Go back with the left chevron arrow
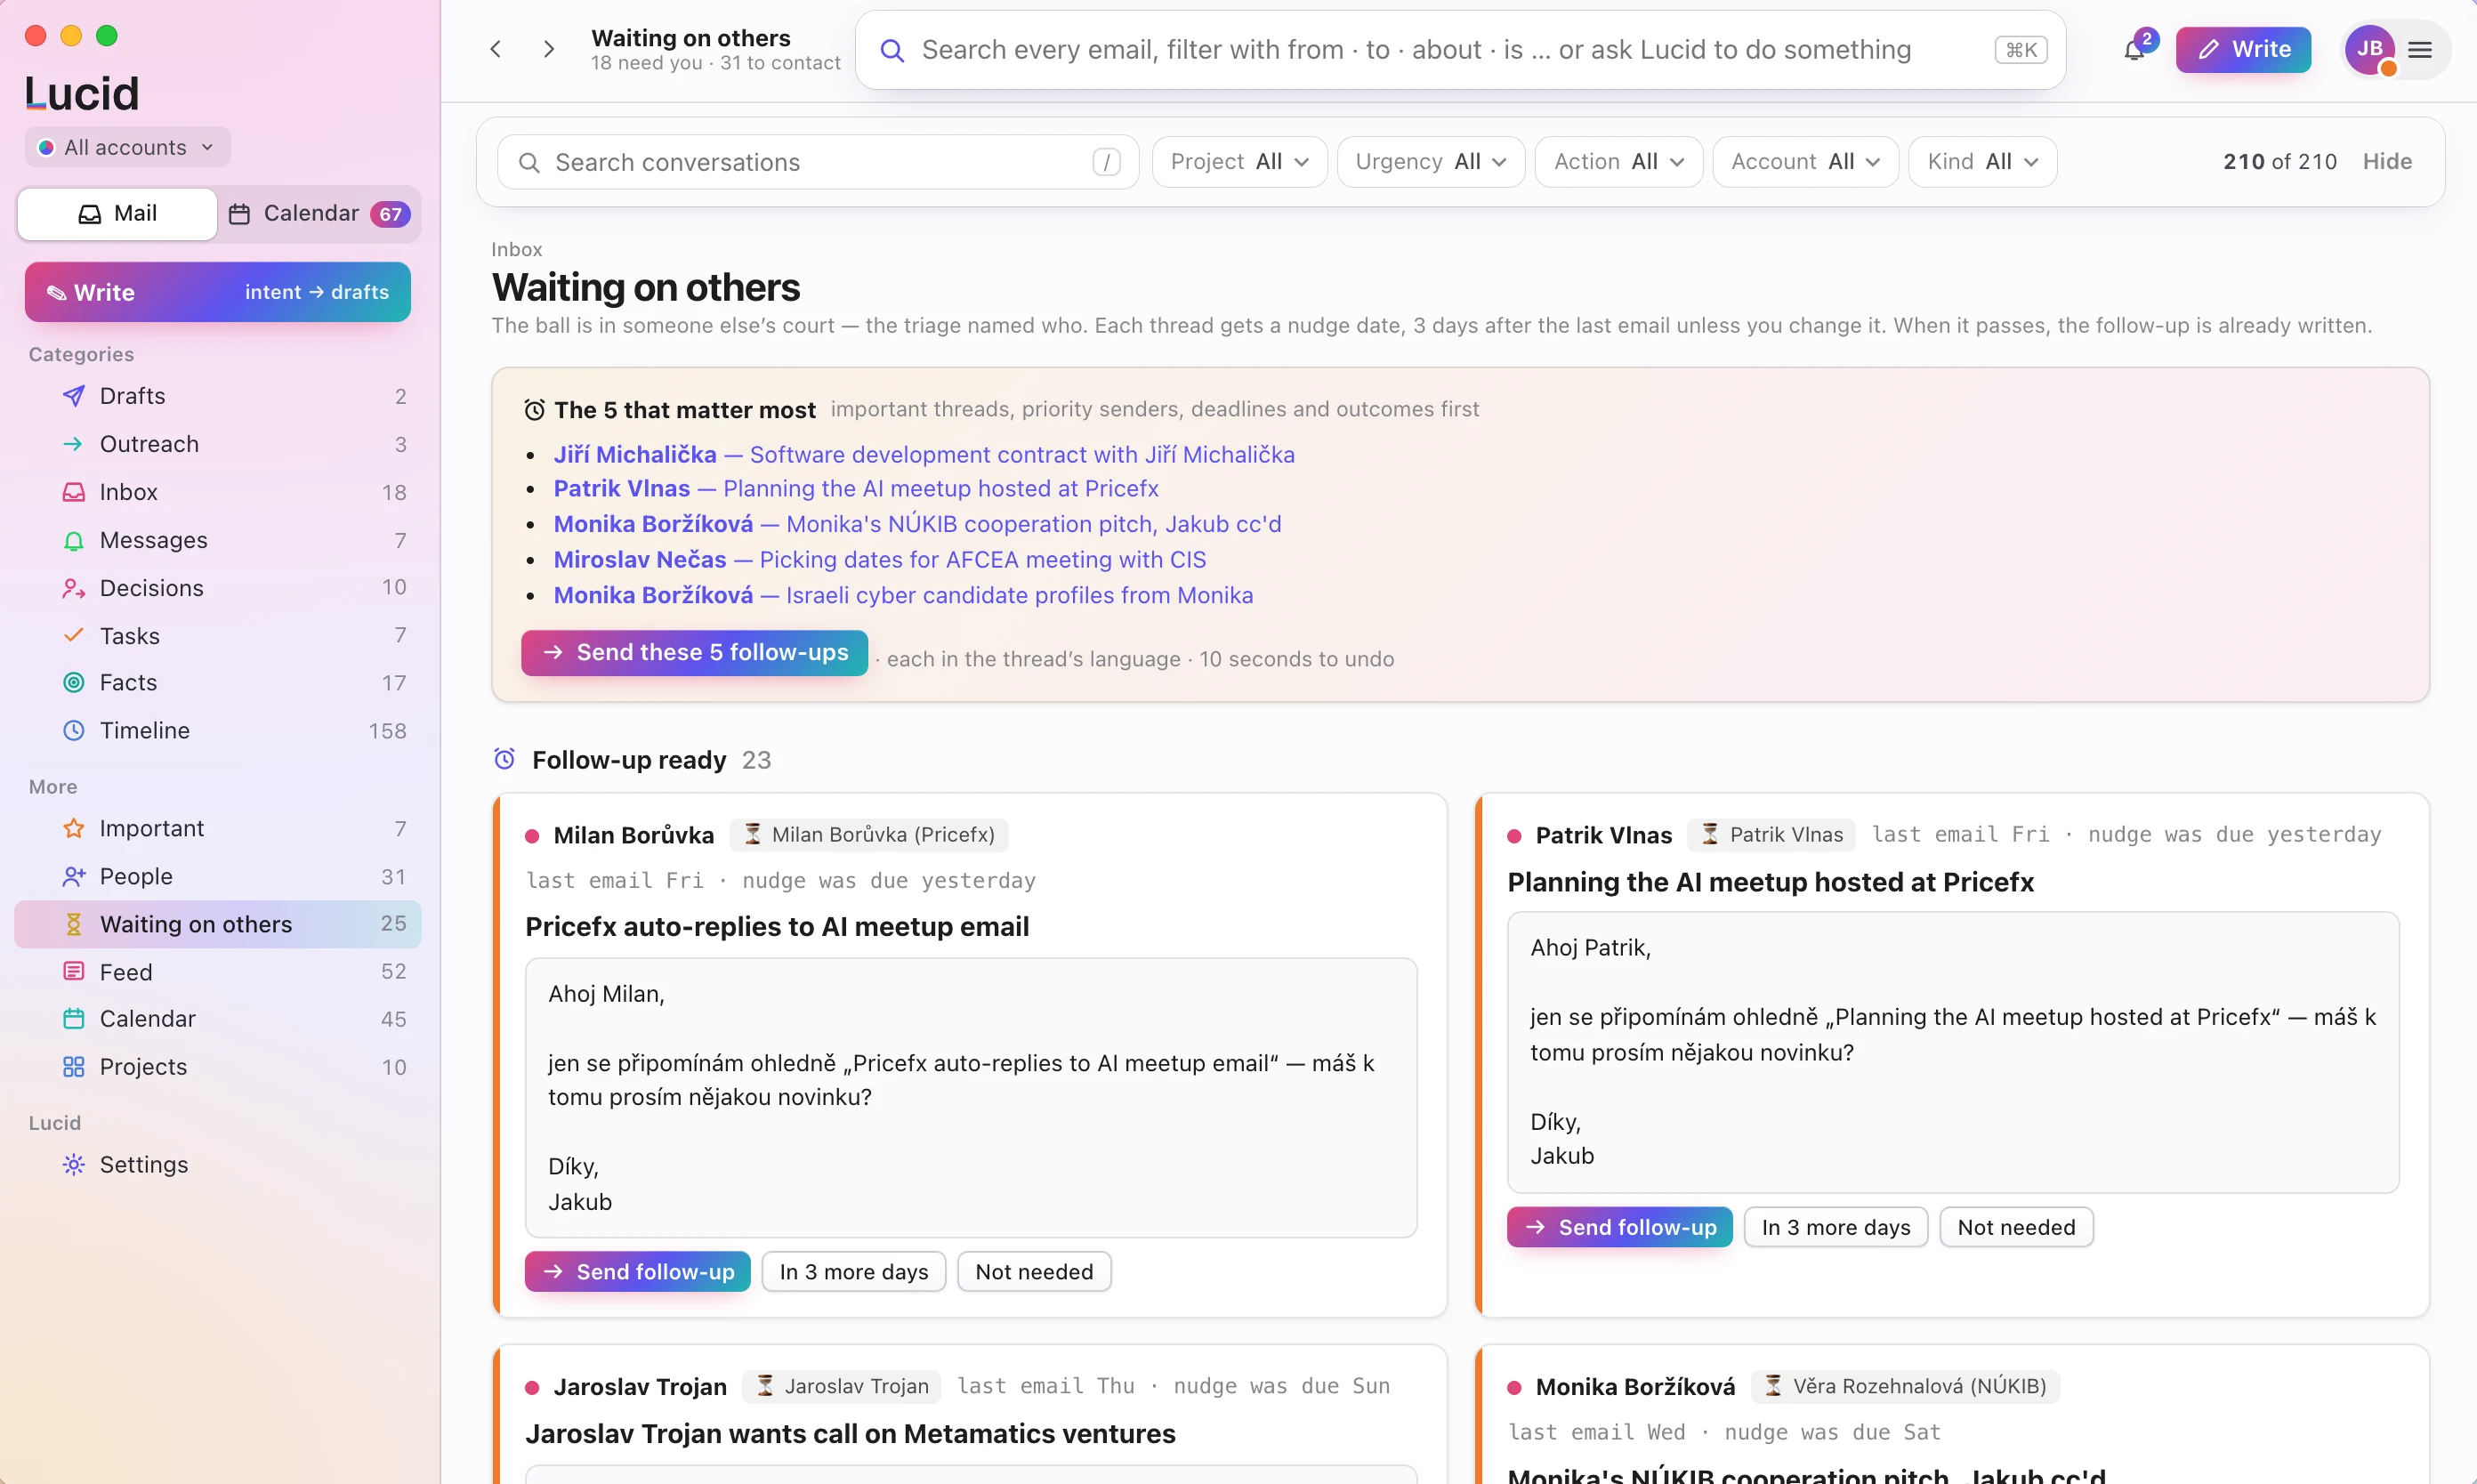Screen dimensions: 2477x1484 pyautogui.click(x=496, y=49)
